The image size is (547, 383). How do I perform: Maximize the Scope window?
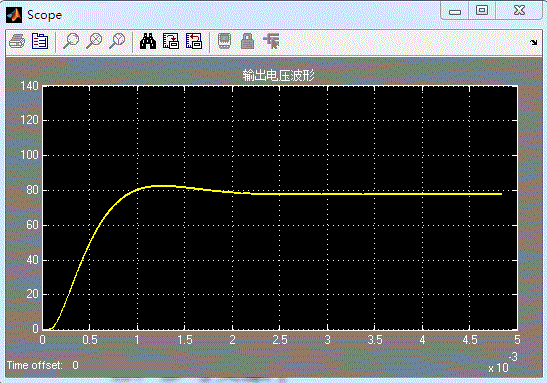coord(482,10)
